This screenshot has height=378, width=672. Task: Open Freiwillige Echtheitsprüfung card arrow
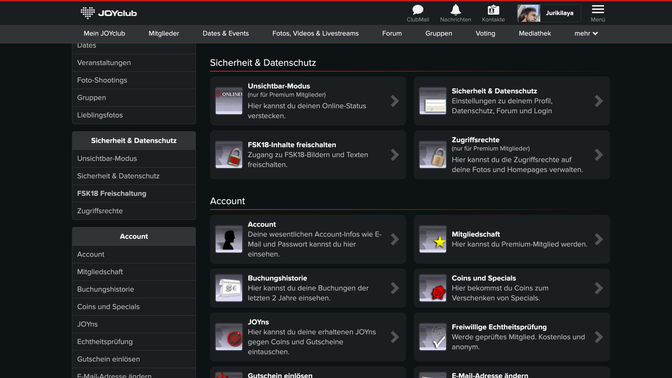click(x=599, y=337)
